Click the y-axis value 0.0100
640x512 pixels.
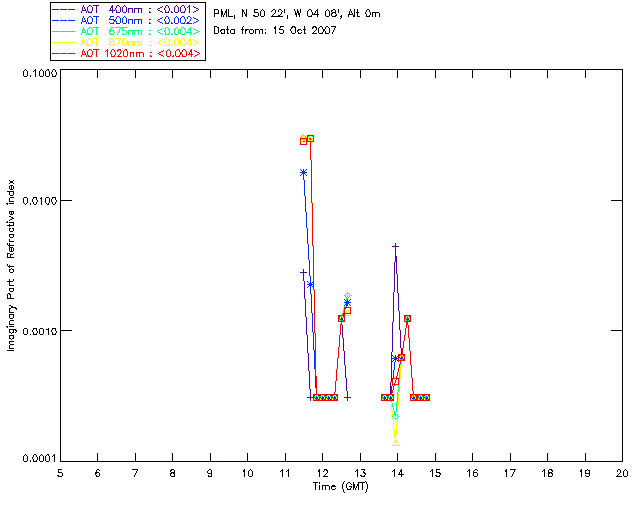pos(40,201)
